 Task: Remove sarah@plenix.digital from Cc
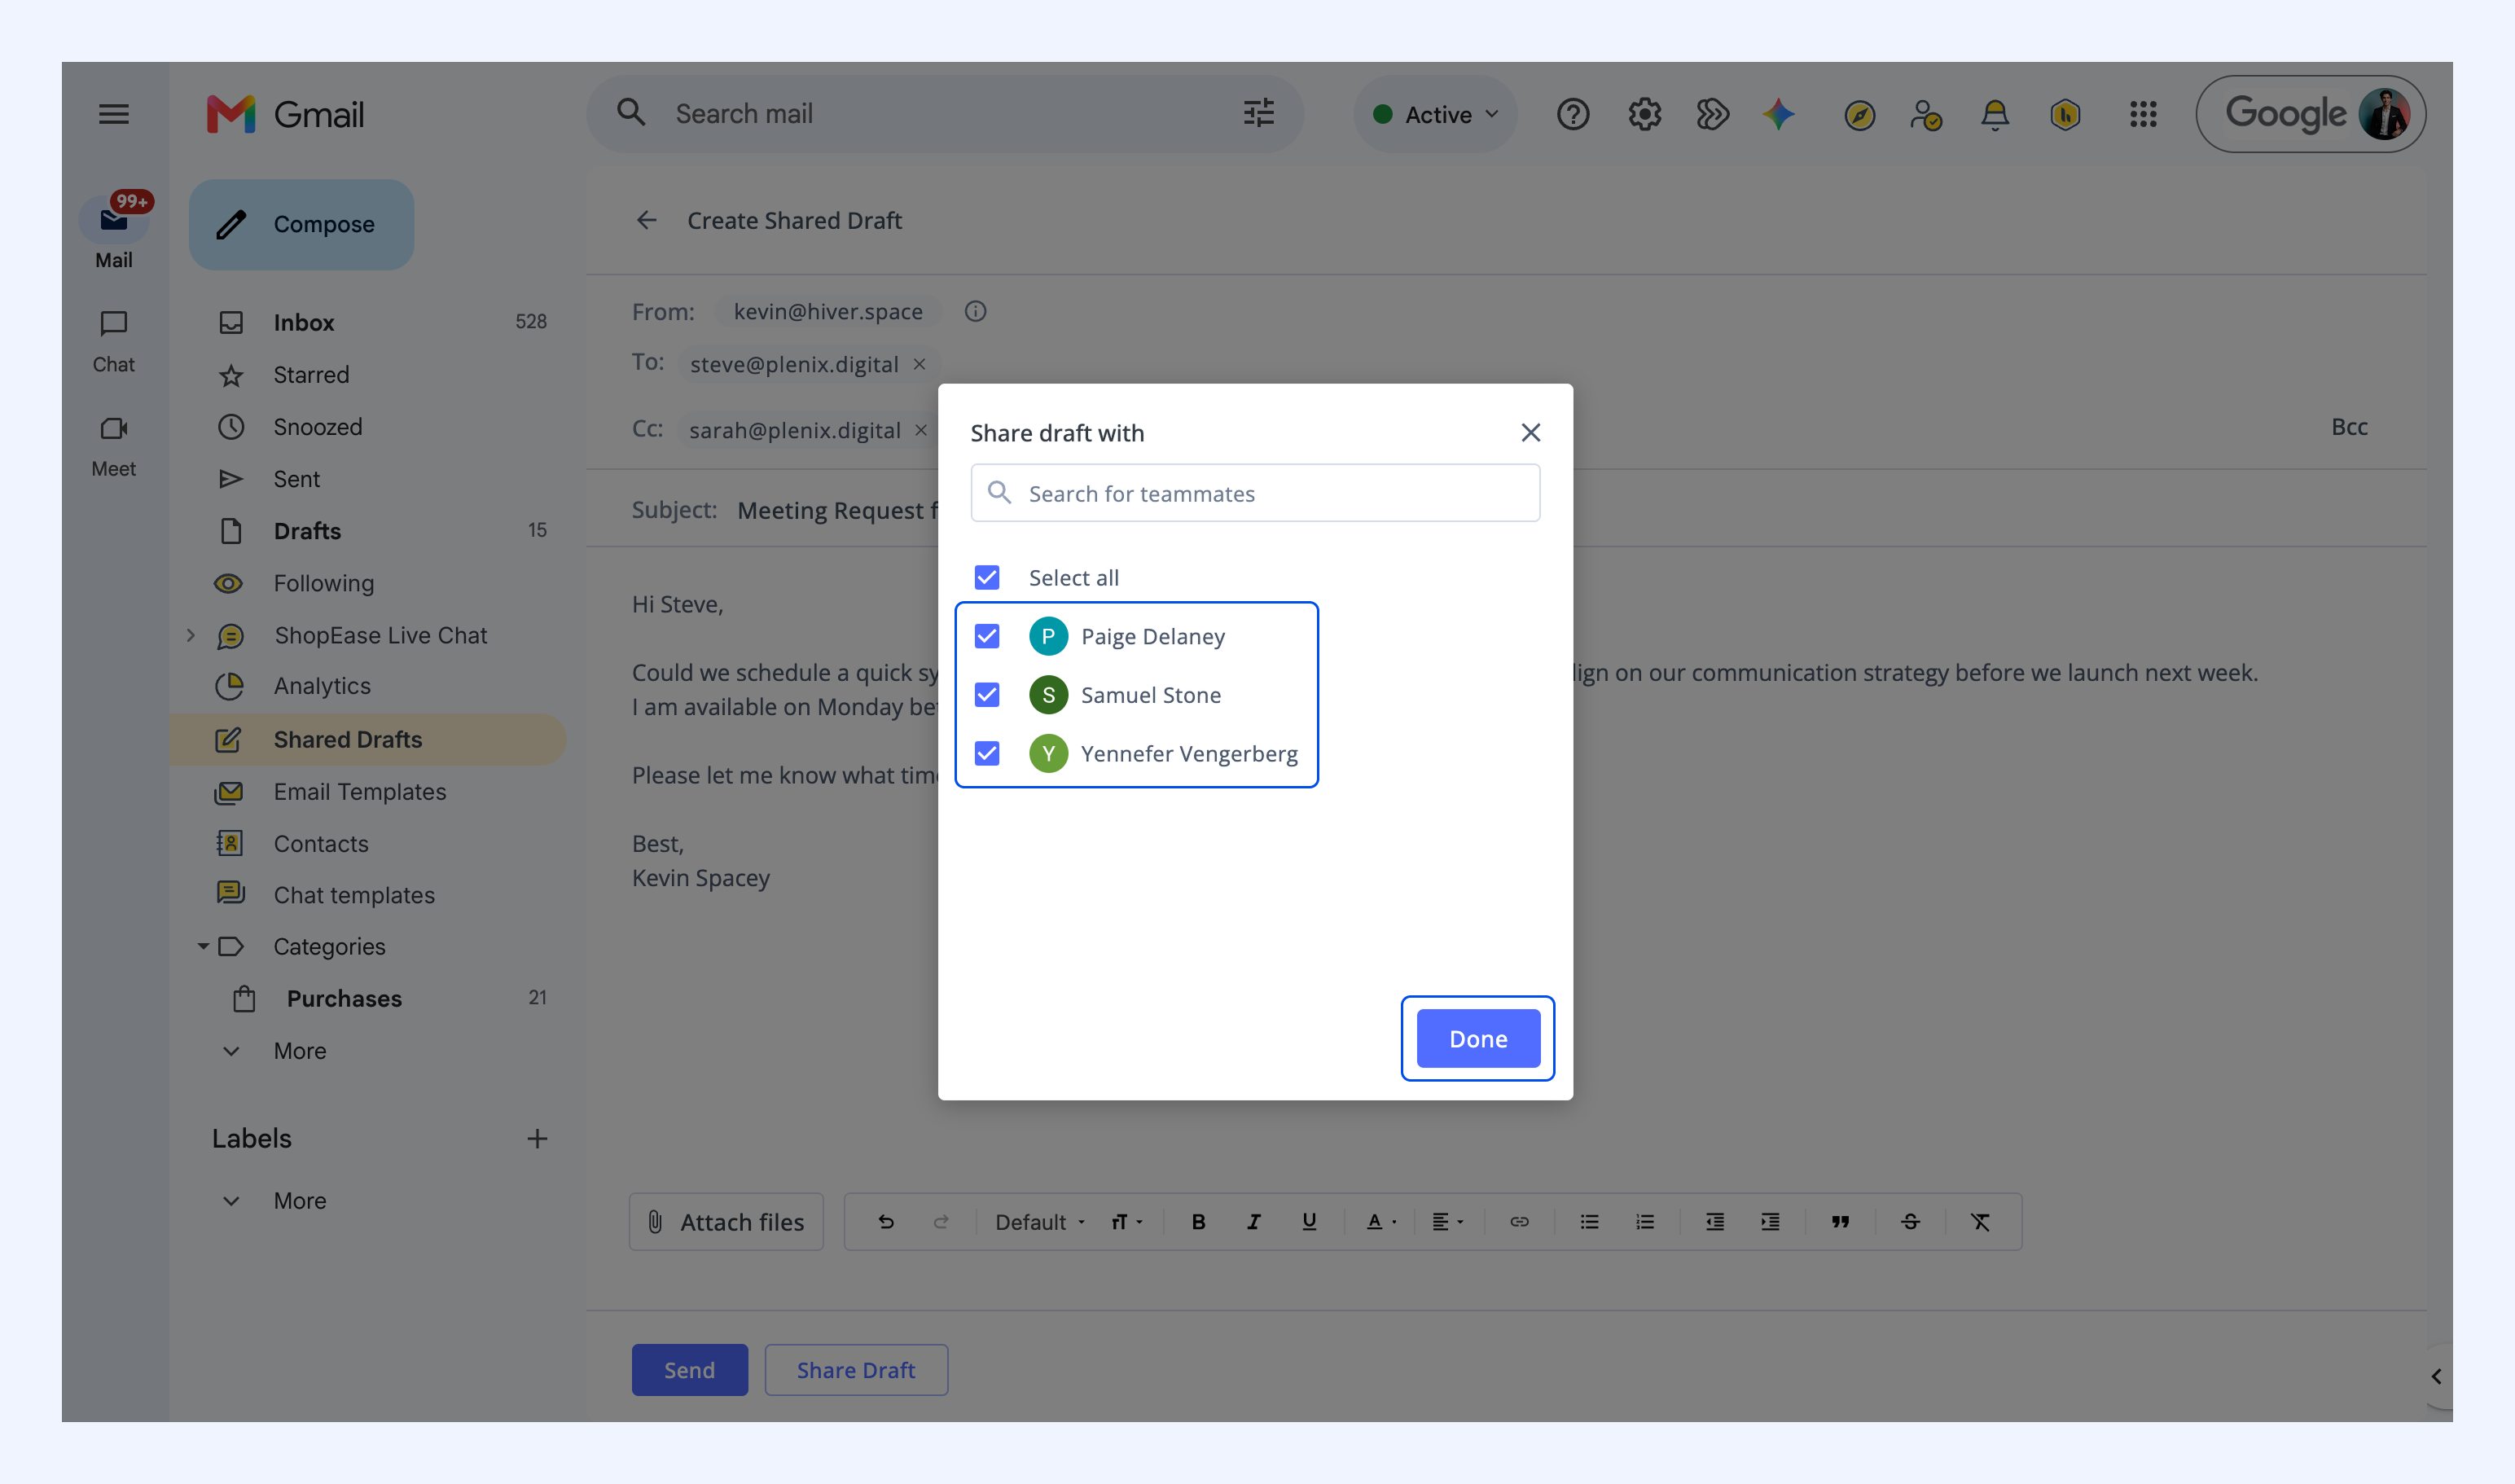click(x=921, y=430)
